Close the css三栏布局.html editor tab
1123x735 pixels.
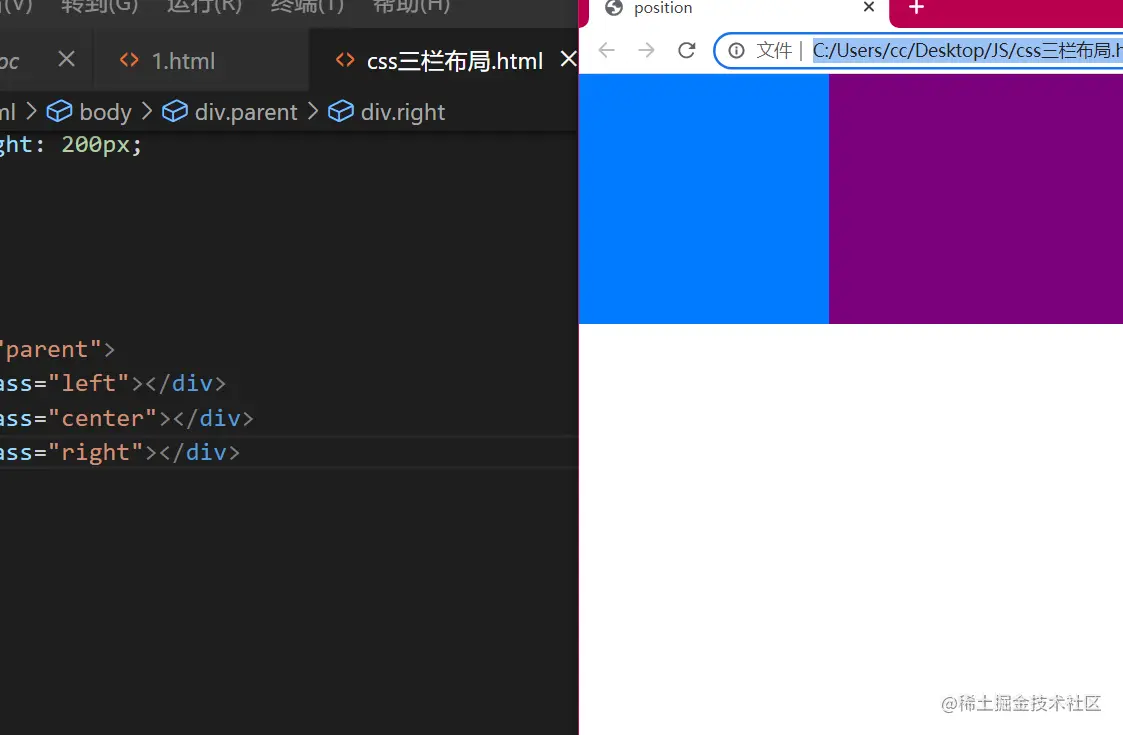[x=568, y=59]
